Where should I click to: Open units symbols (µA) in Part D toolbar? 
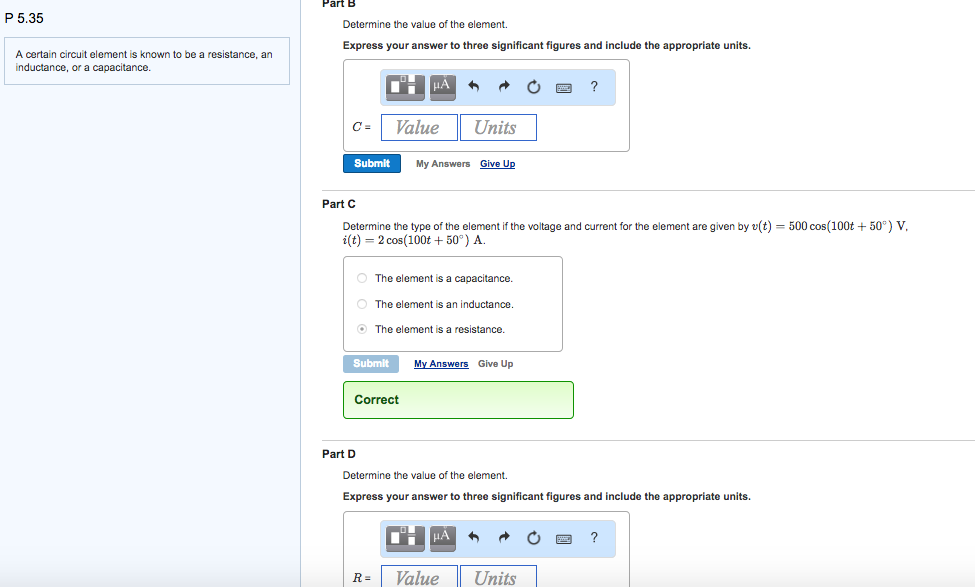pos(442,538)
